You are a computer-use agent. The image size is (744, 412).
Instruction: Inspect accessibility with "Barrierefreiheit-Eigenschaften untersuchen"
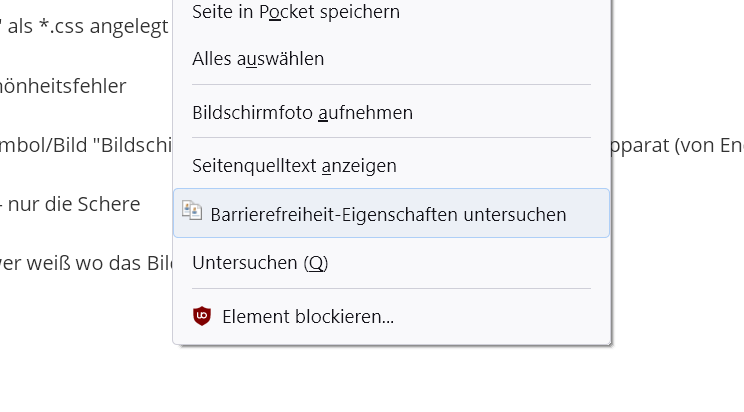pos(388,214)
